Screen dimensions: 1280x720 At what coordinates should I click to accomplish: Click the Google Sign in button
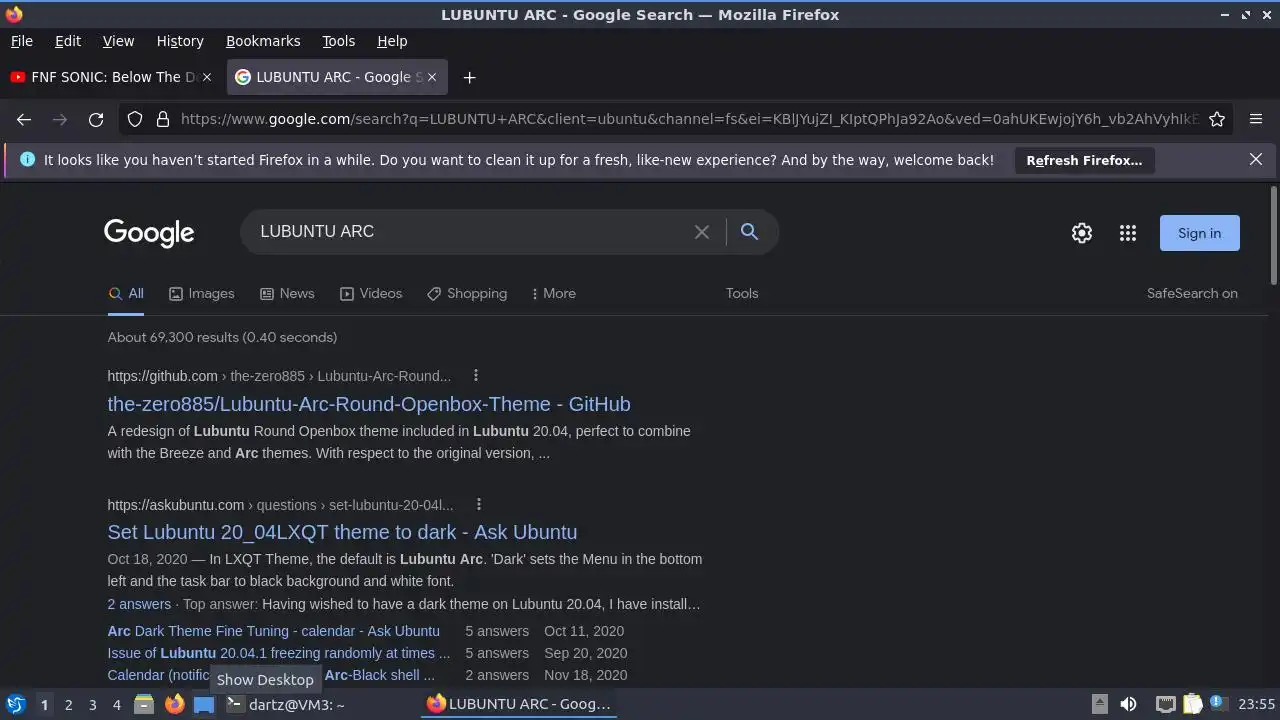(x=1199, y=233)
